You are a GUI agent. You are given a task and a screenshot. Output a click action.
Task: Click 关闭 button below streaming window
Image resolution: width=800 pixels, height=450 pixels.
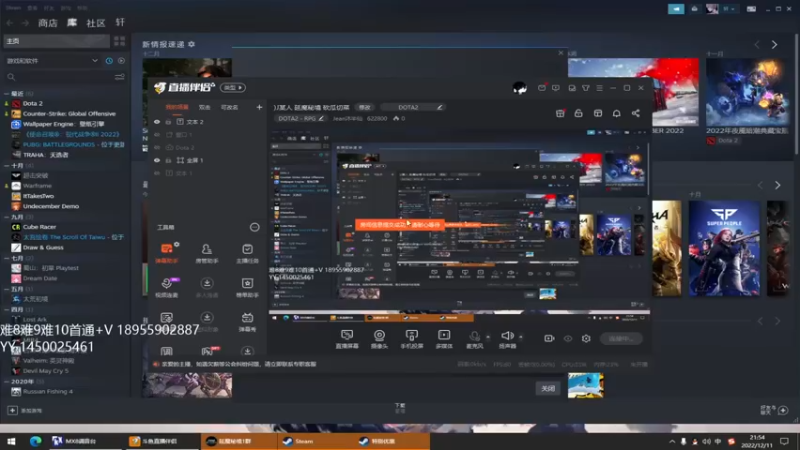547,388
